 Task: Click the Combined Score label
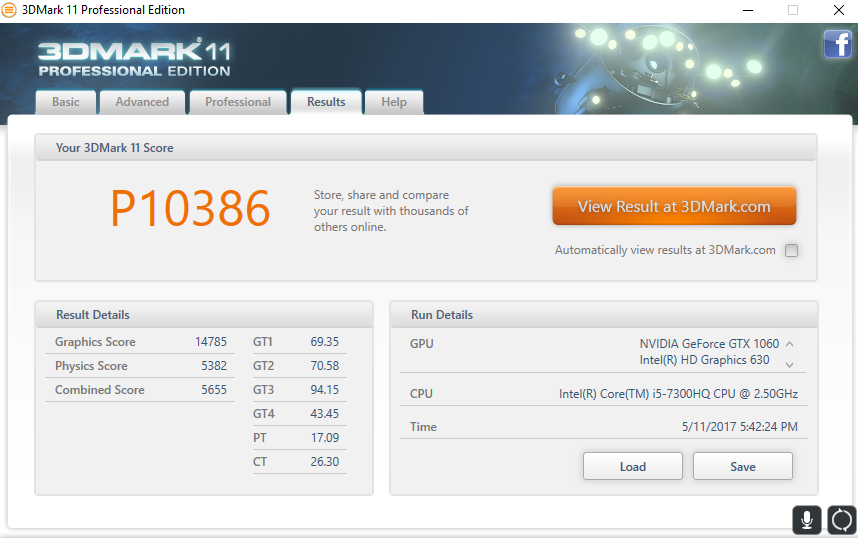coord(100,390)
